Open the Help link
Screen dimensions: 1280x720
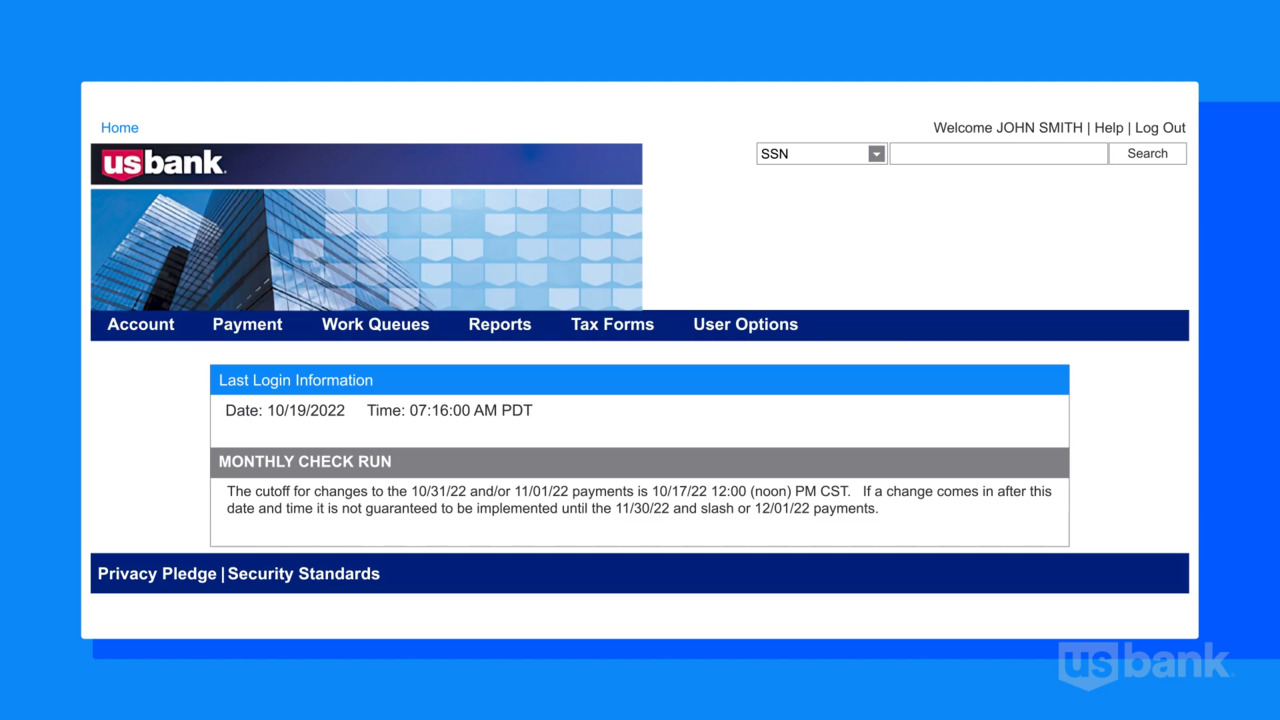tap(1108, 128)
